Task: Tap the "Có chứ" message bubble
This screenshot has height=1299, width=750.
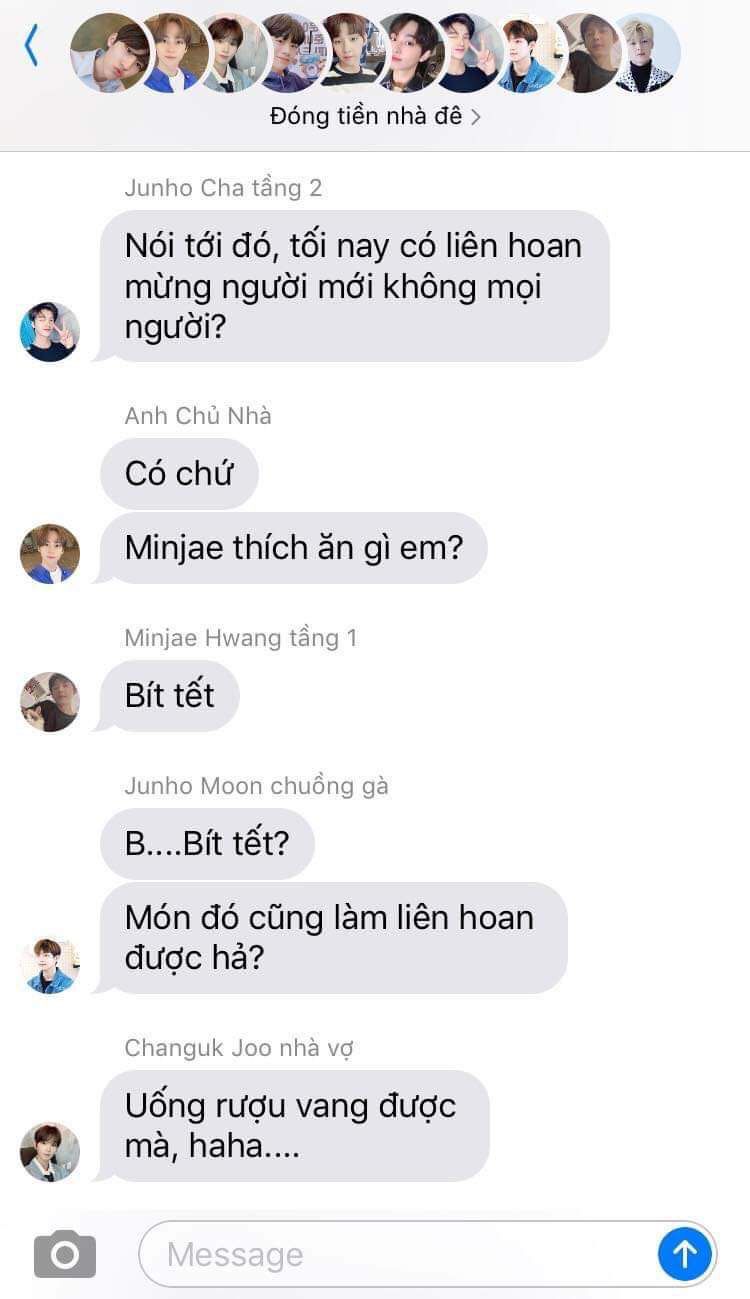Action: [x=179, y=474]
